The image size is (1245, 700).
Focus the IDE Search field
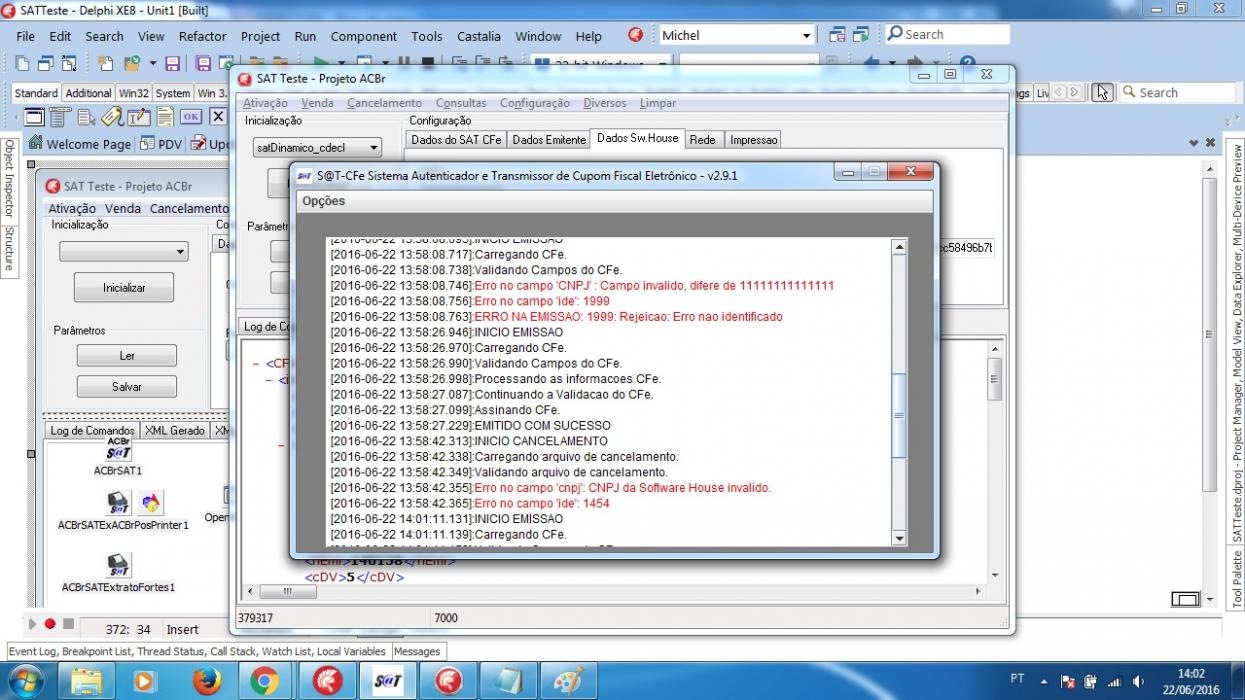coord(946,34)
